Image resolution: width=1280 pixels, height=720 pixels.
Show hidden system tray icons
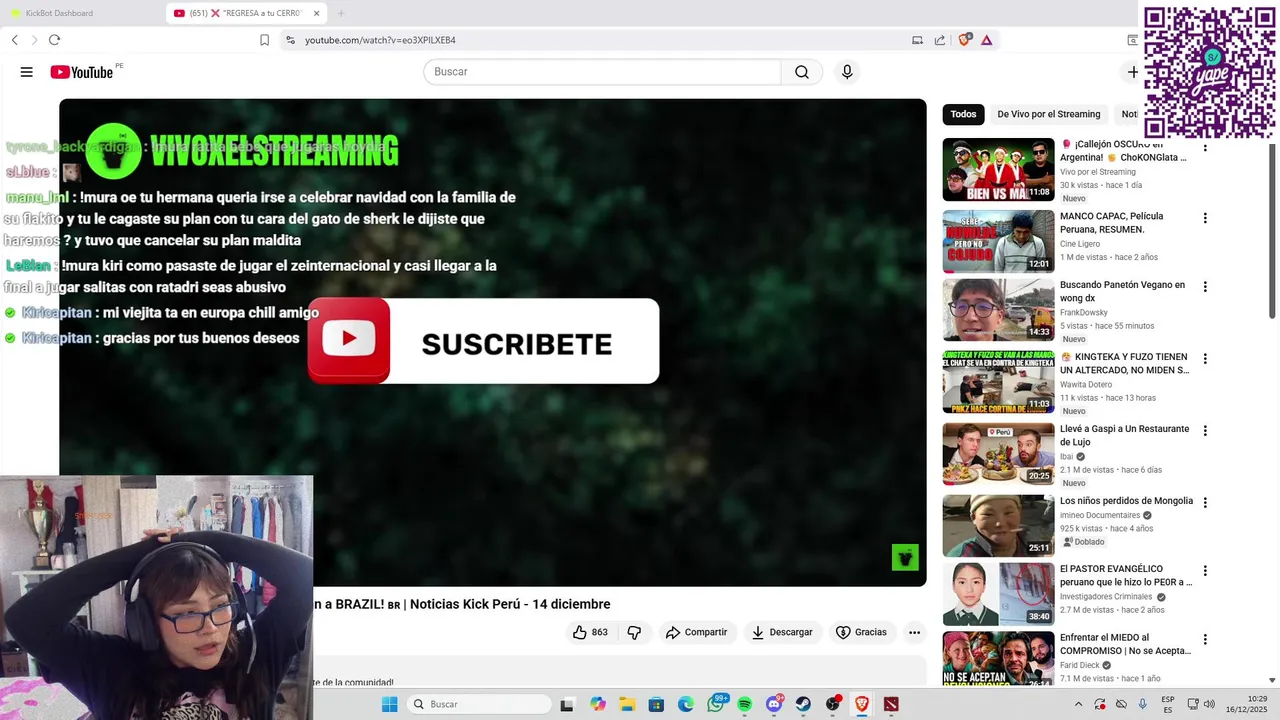pyautogui.click(x=1078, y=704)
